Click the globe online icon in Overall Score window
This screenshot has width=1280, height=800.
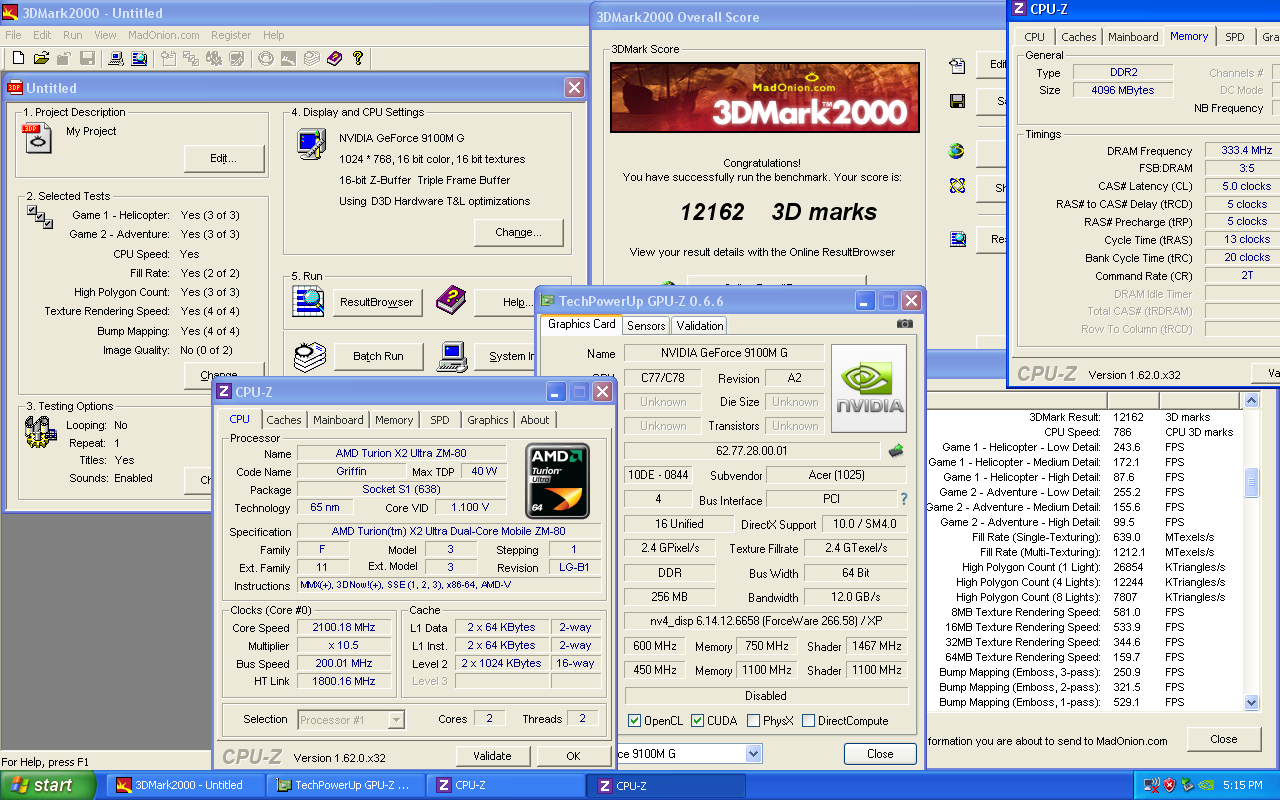[x=958, y=152]
